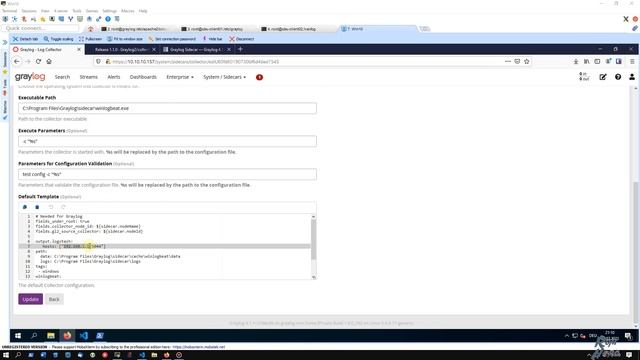The height and width of the screenshot is (360, 640).
Task: Open the MobaXterm Settings menu
Action: 109,11
